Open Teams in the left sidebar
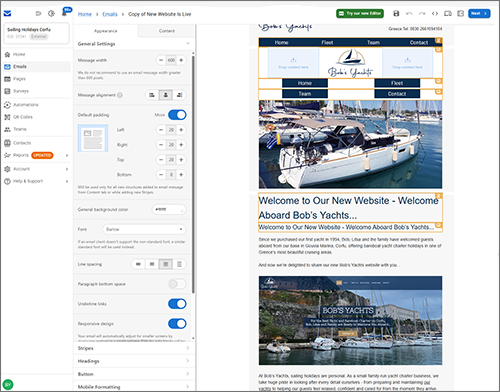500x392 pixels. 37,129
